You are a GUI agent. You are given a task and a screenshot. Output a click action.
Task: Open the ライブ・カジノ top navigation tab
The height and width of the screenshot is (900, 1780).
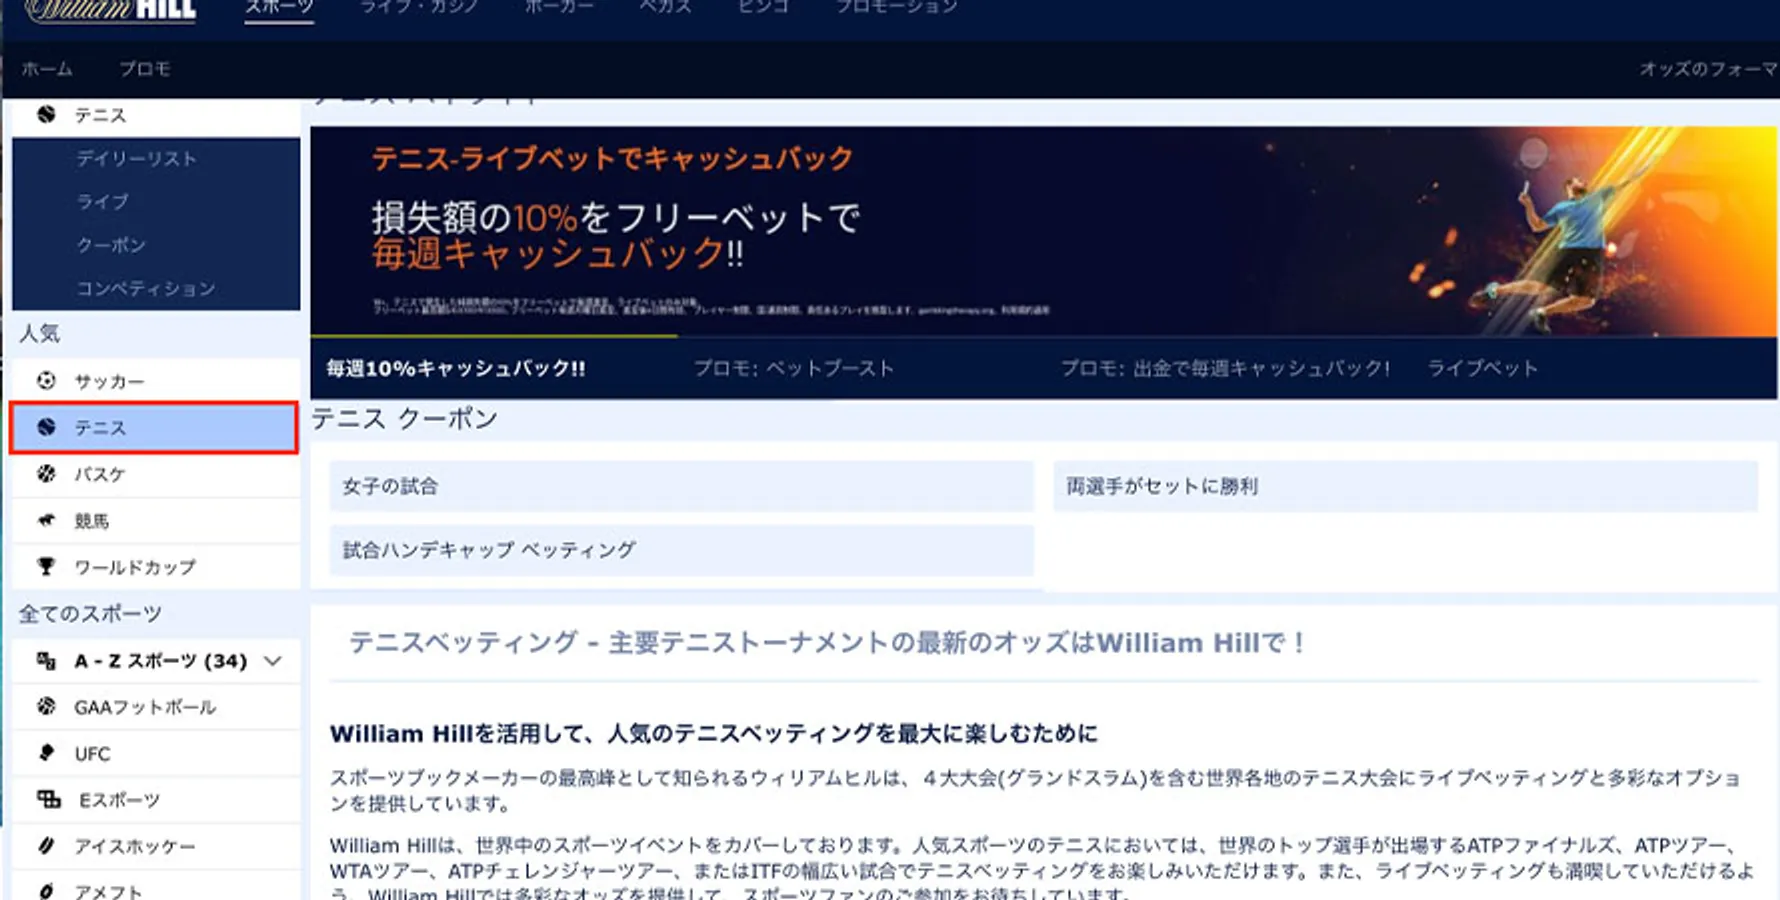(x=419, y=7)
